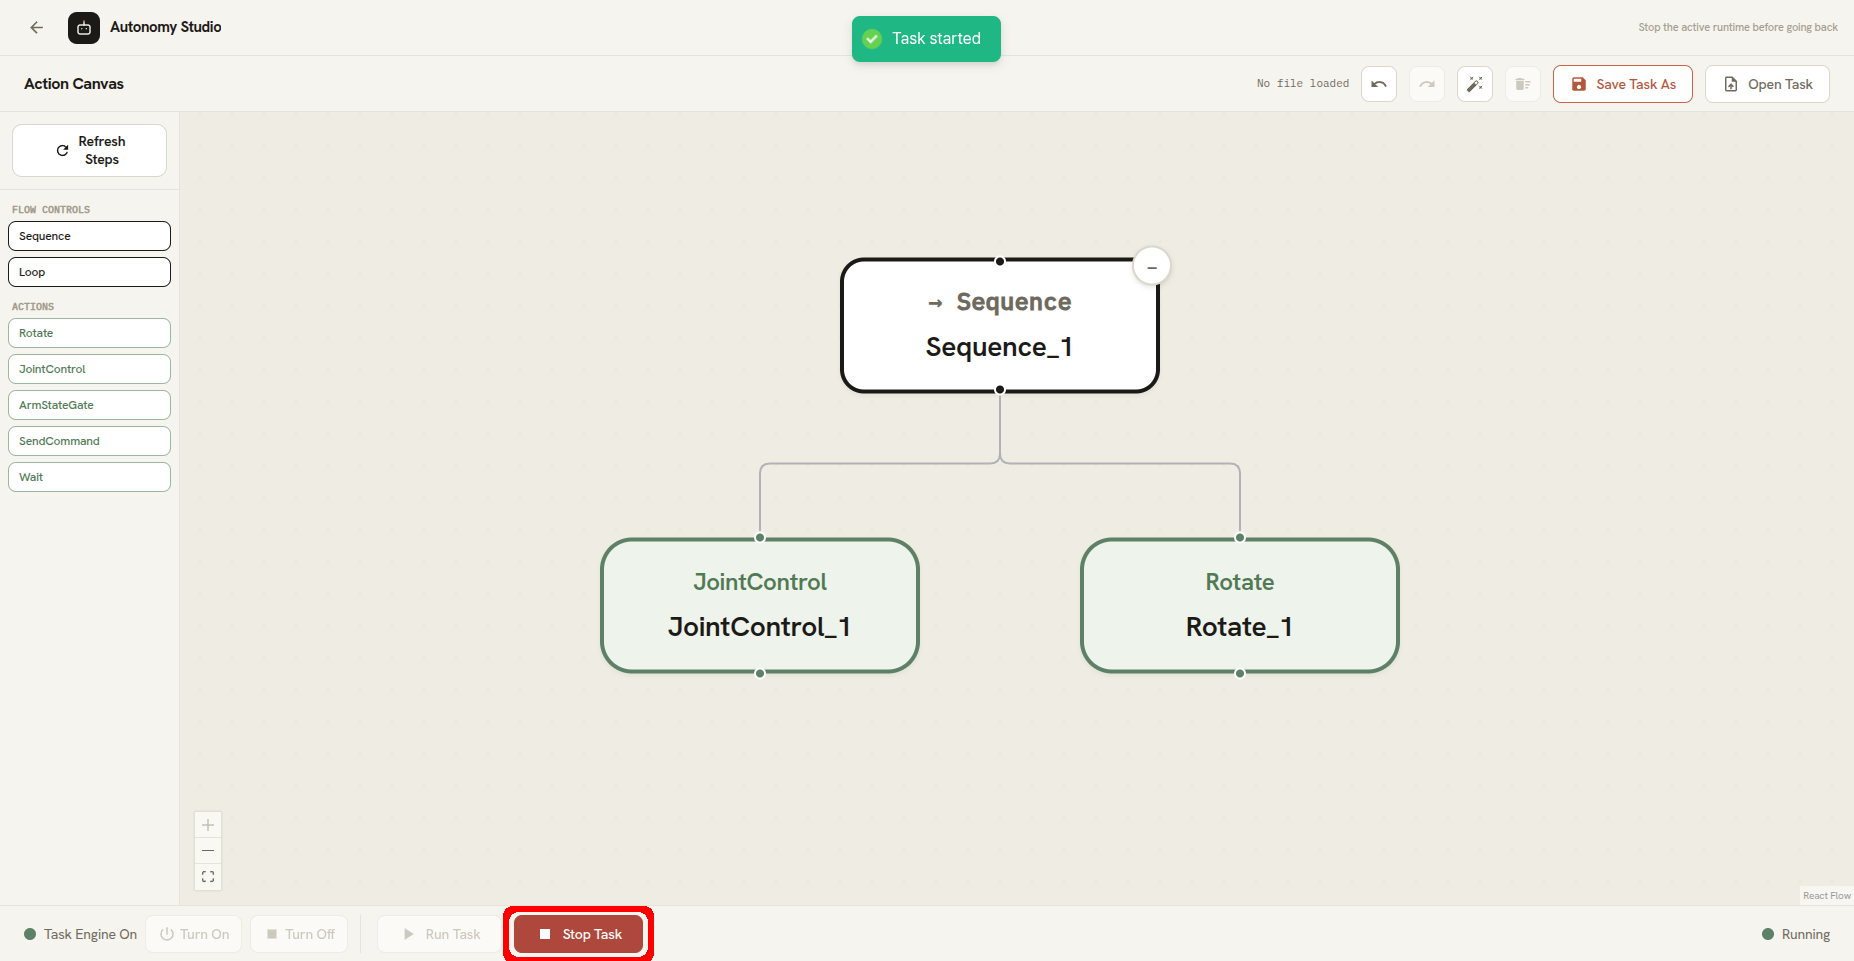Click the magic wand auto-layout icon
Screen dimensions: 1854x961
pyautogui.click(x=1475, y=84)
